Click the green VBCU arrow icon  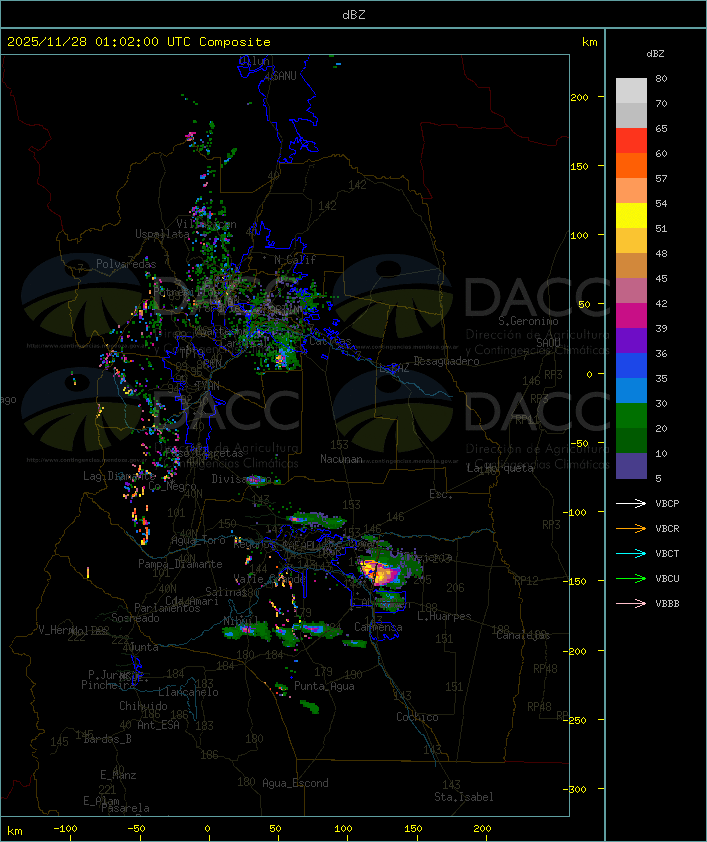click(x=631, y=578)
